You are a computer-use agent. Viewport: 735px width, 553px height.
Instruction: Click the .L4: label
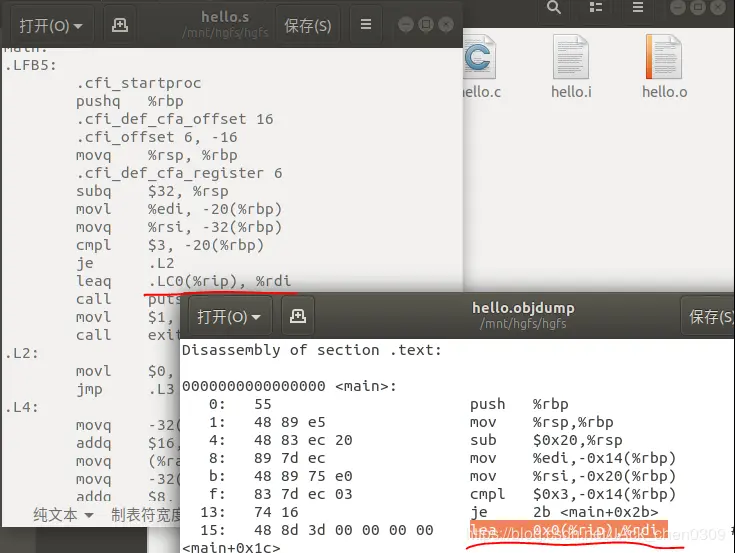point(22,407)
